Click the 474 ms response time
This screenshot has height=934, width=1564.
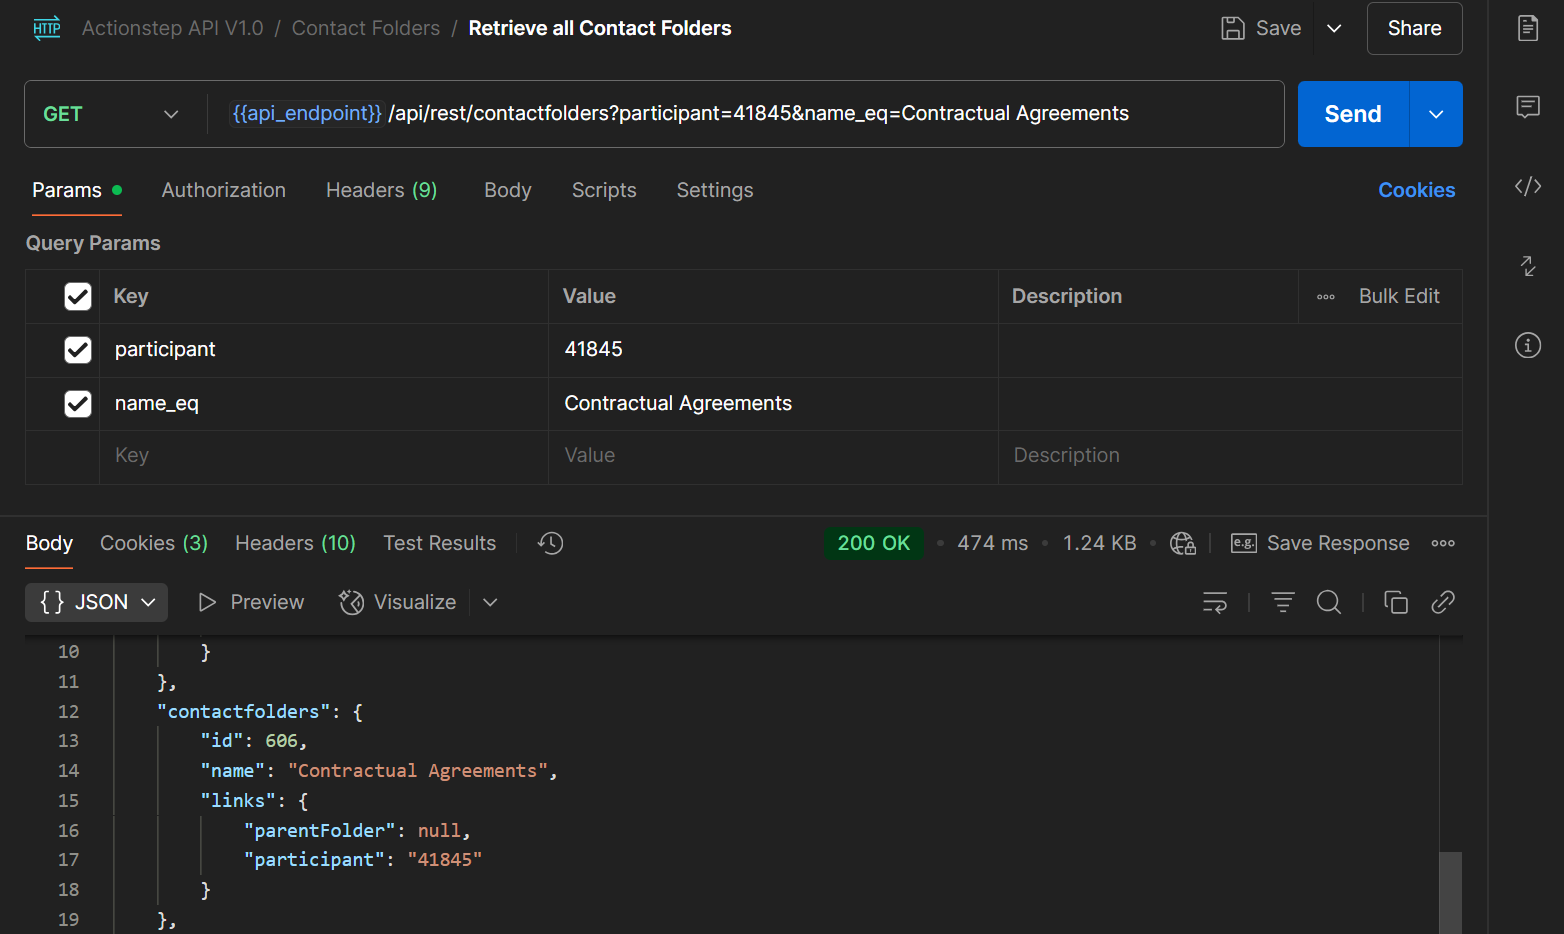tap(993, 543)
